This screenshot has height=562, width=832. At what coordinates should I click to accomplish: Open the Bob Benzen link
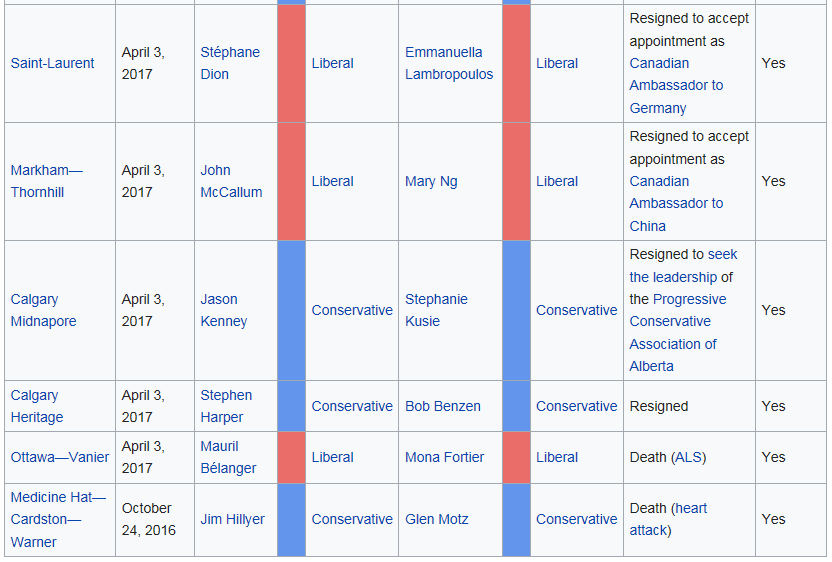click(x=442, y=406)
